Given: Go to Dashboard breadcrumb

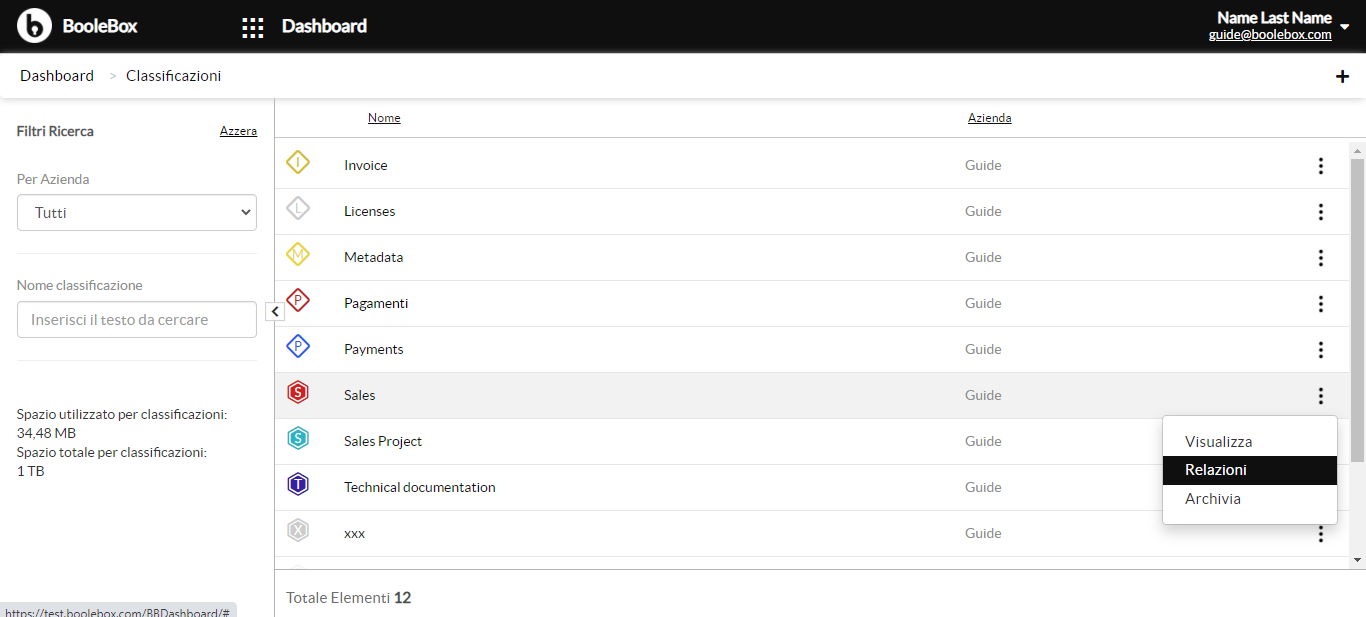Looking at the screenshot, I should click(x=57, y=76).
